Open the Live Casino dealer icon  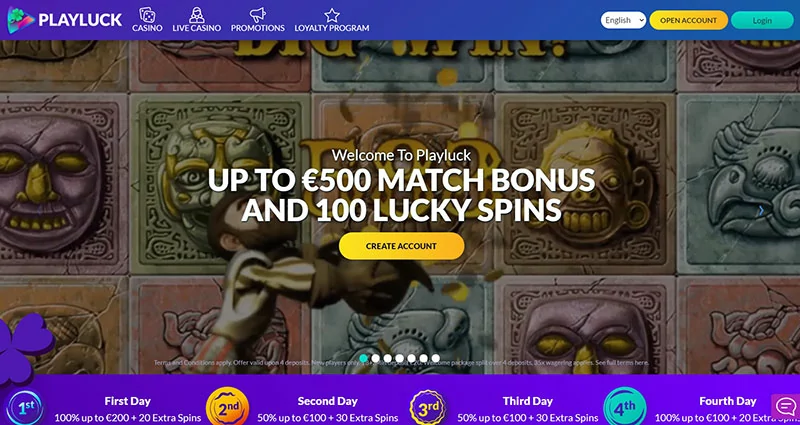tap(196, 14)
